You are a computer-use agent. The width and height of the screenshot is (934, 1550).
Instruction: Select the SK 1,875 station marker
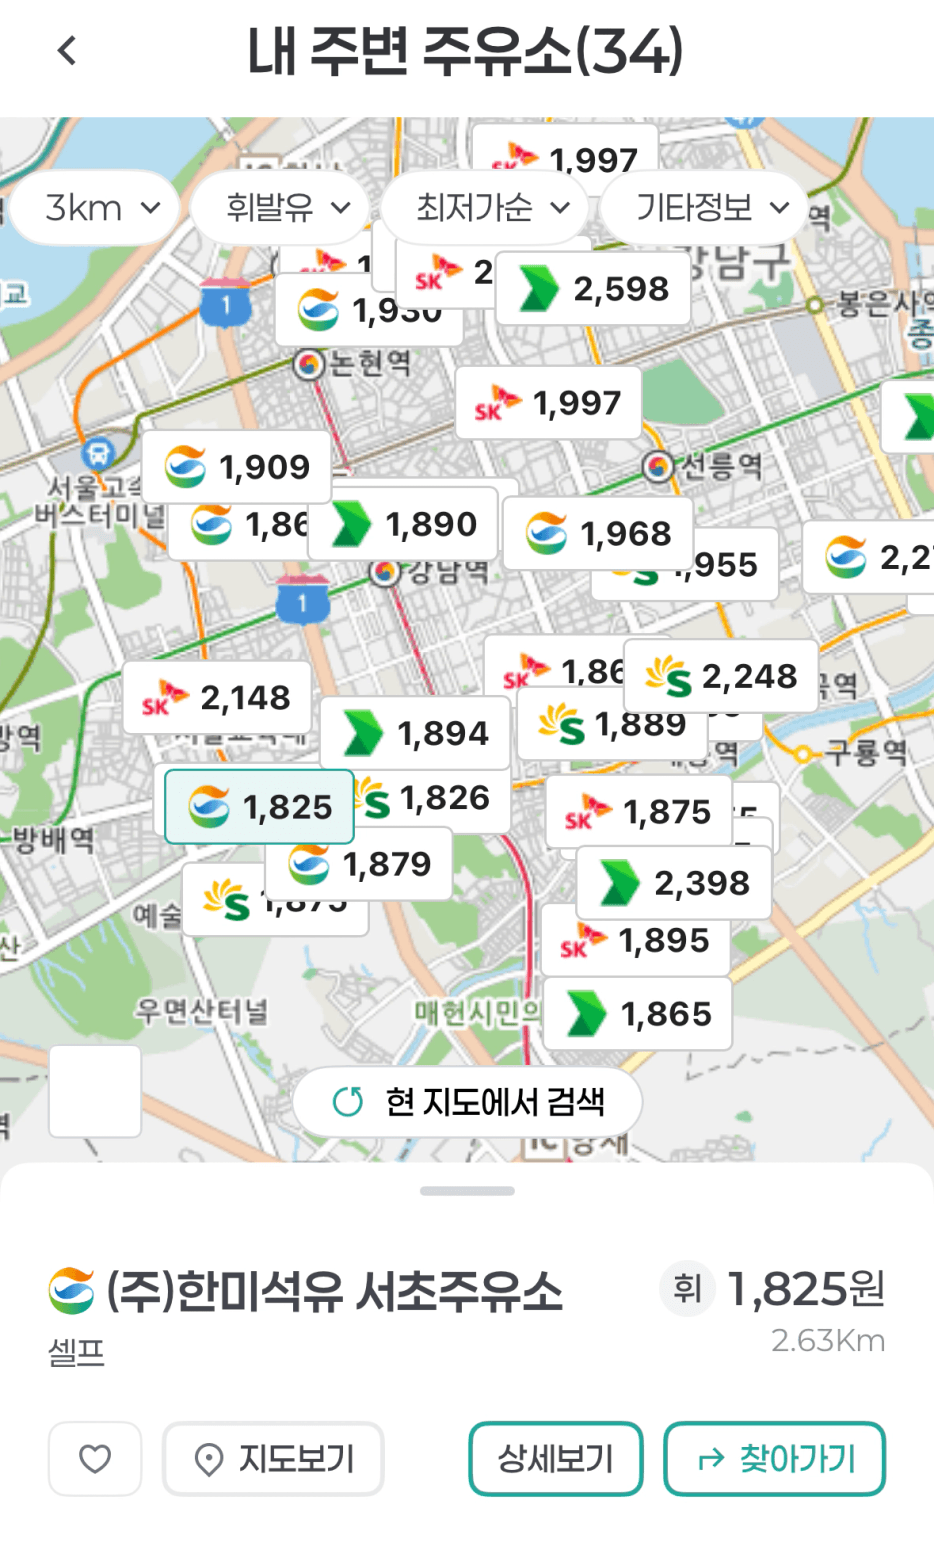click(x=639, y=812)
